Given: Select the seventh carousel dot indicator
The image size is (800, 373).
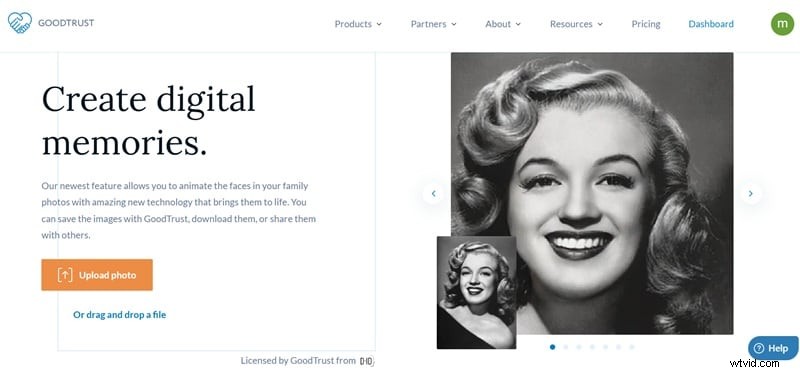Looking at the screenshot, I should (x=632, y=347).
